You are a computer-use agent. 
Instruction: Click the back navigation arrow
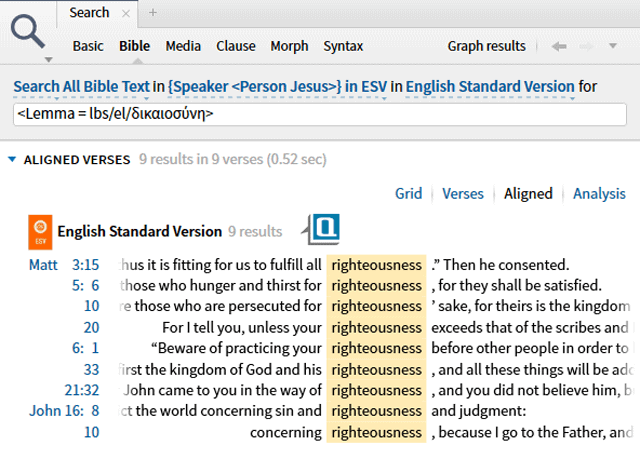[x=560, y=46]
